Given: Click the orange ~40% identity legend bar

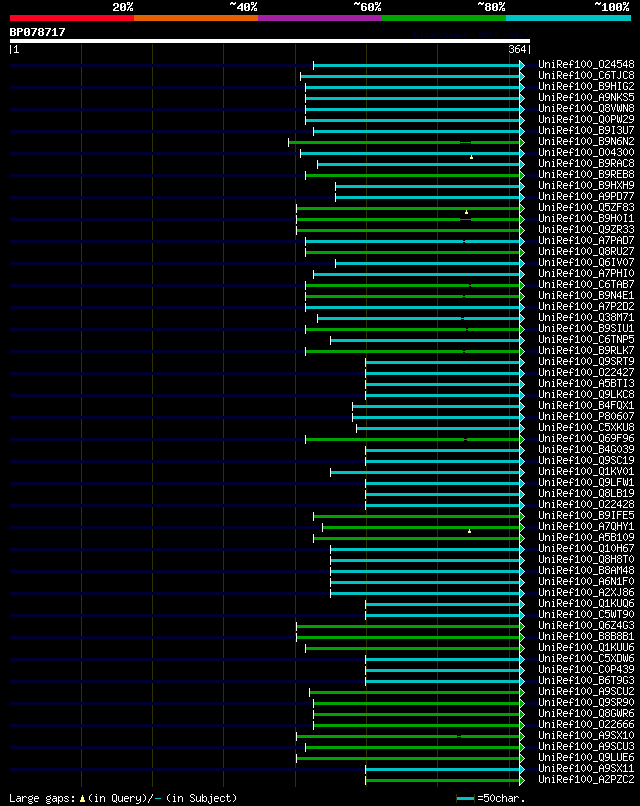Looking at the screenshot, I should pyautogui.click(x=196, y=18).
